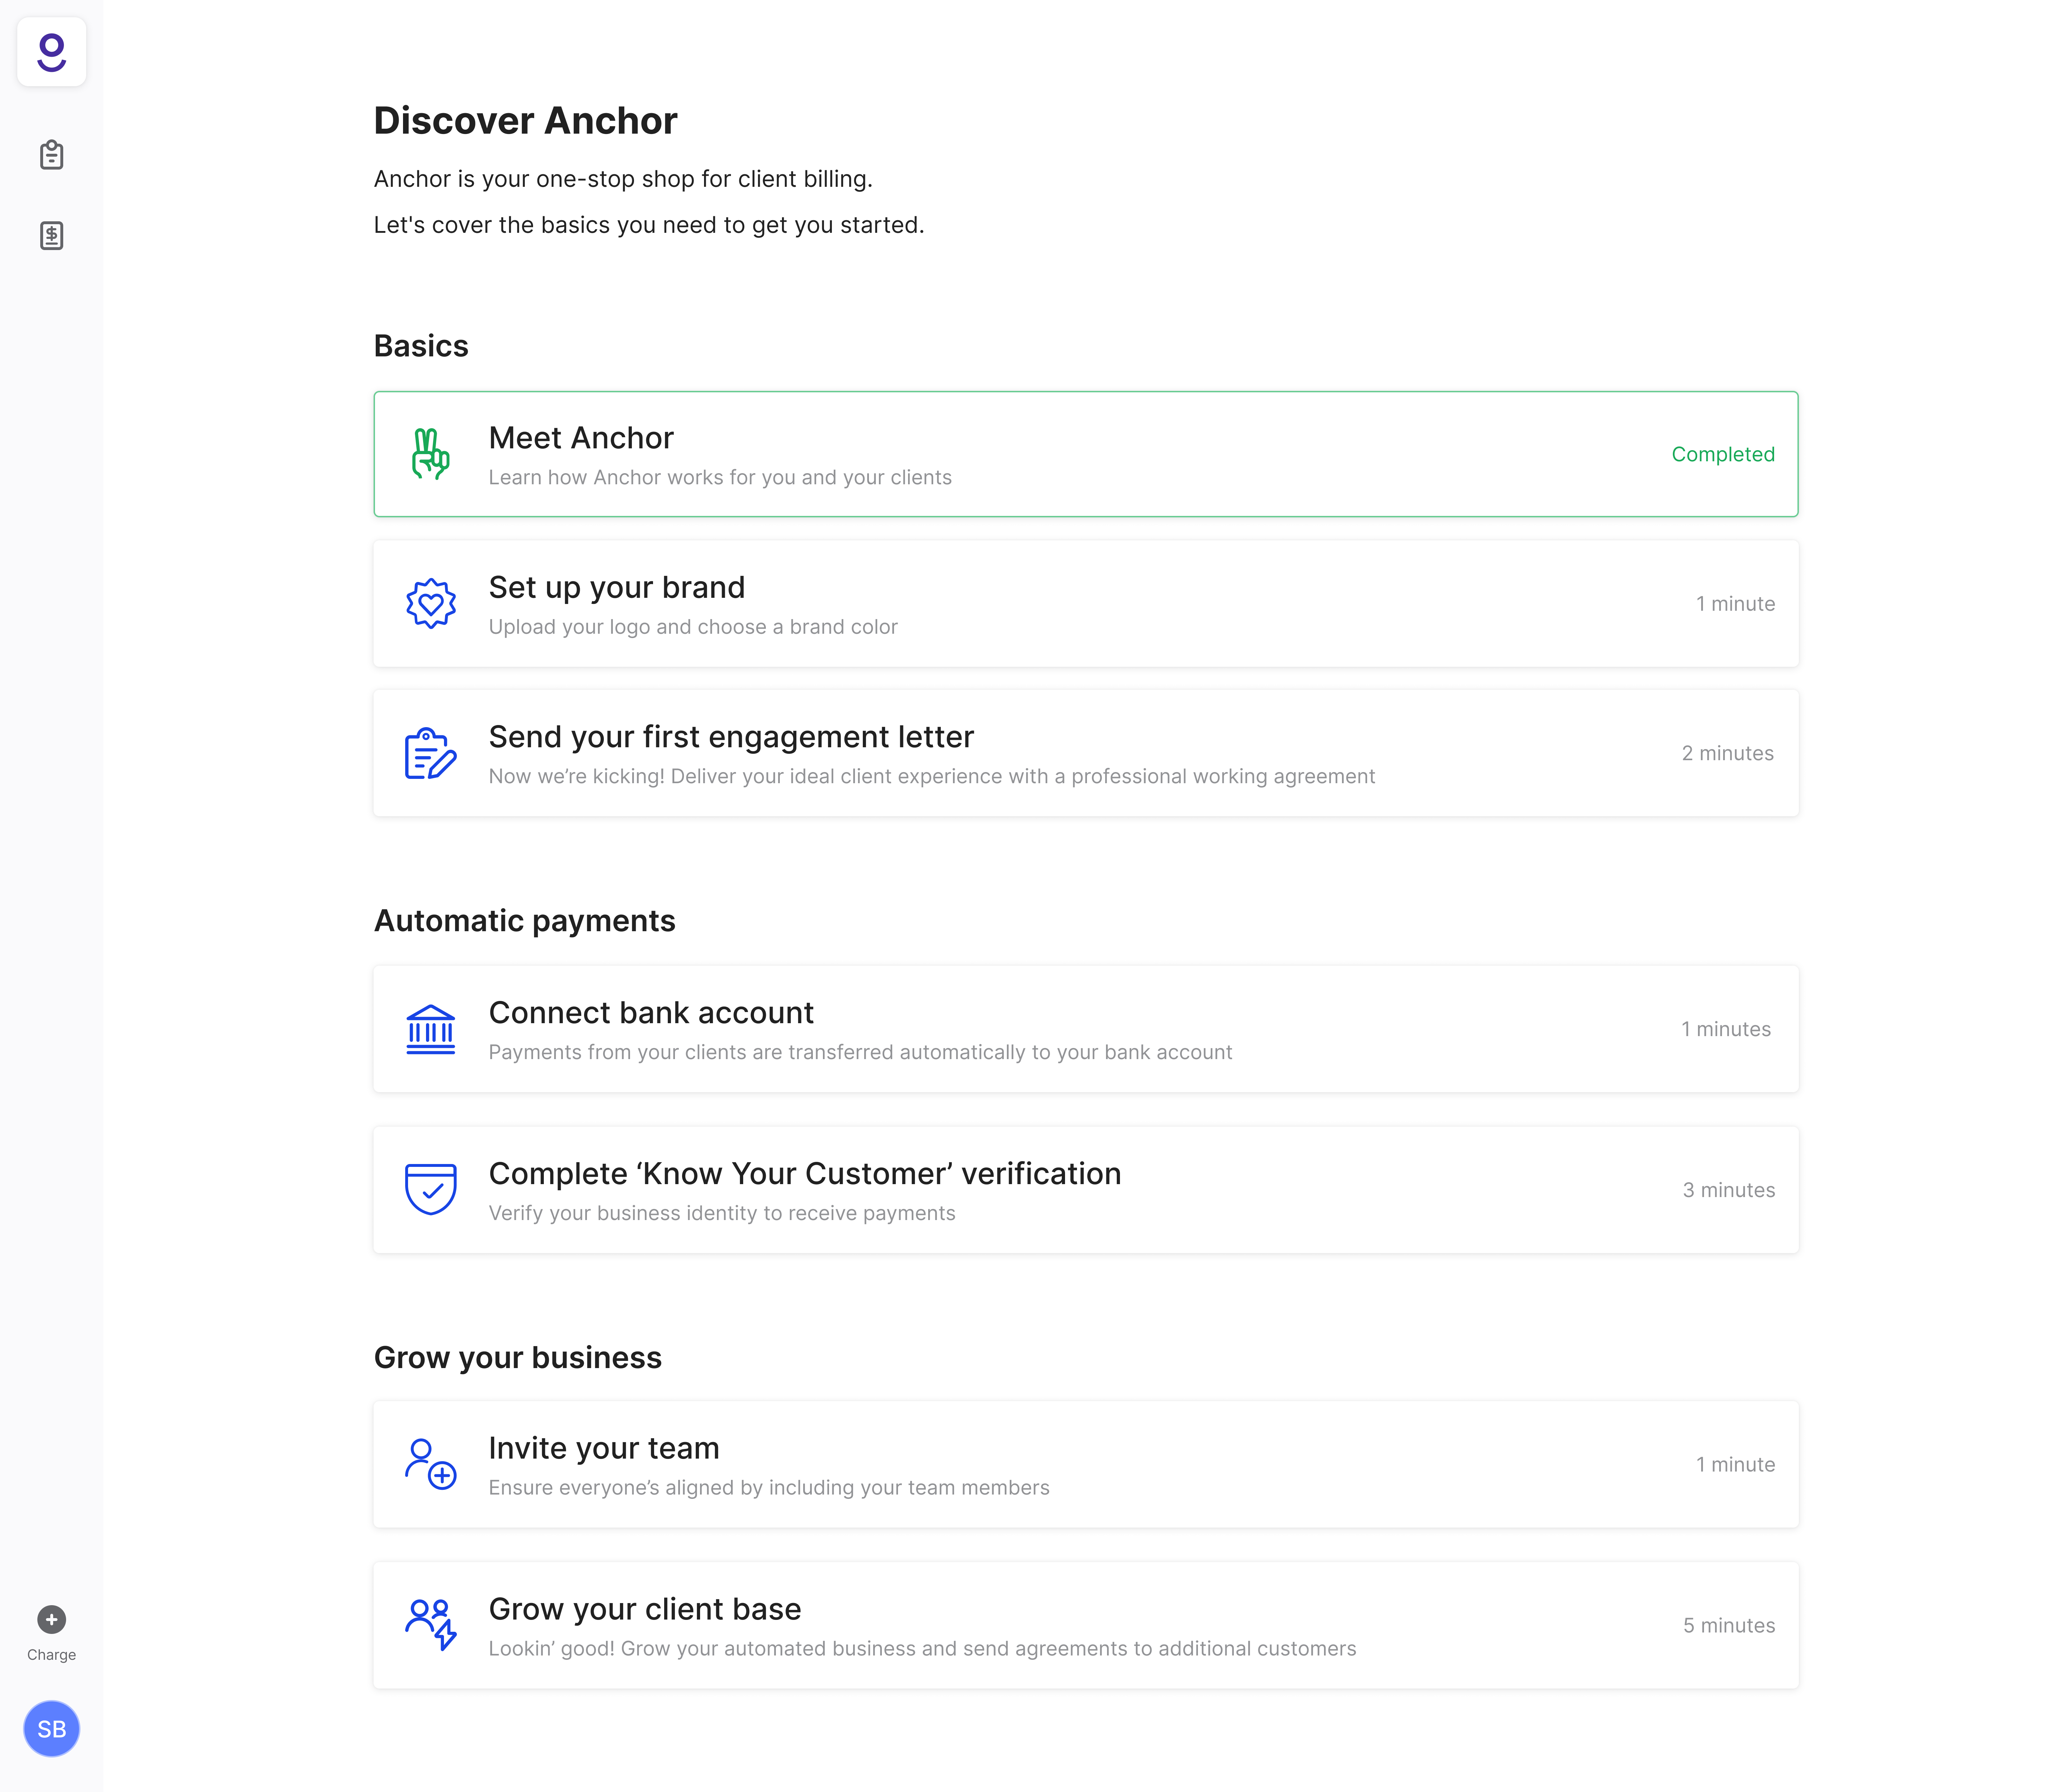
Task: Click "Anchor is your one-stop shop" intro line
Action: 623,179
